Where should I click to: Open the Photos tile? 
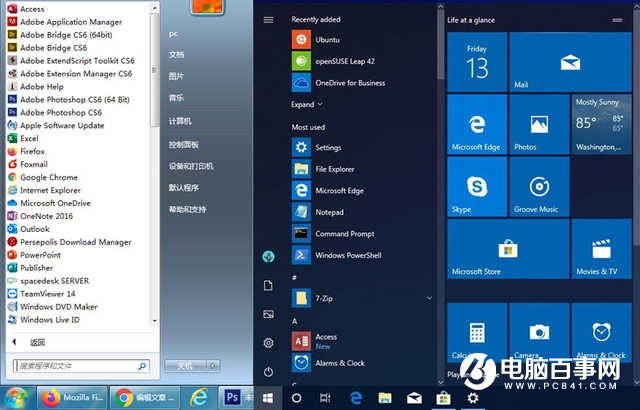(539, 124)
